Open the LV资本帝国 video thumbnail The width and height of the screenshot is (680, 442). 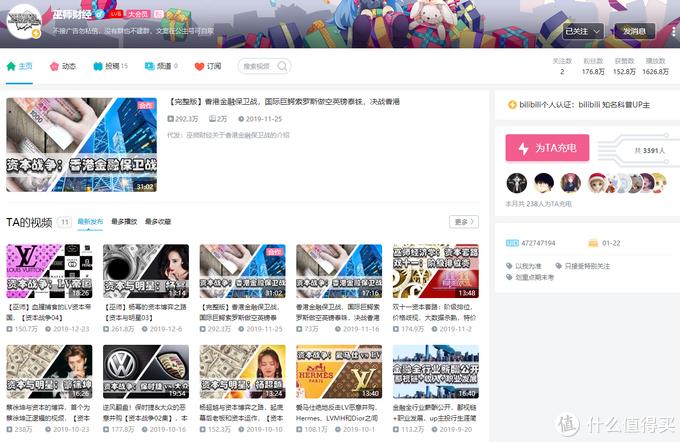coord(49,271)
